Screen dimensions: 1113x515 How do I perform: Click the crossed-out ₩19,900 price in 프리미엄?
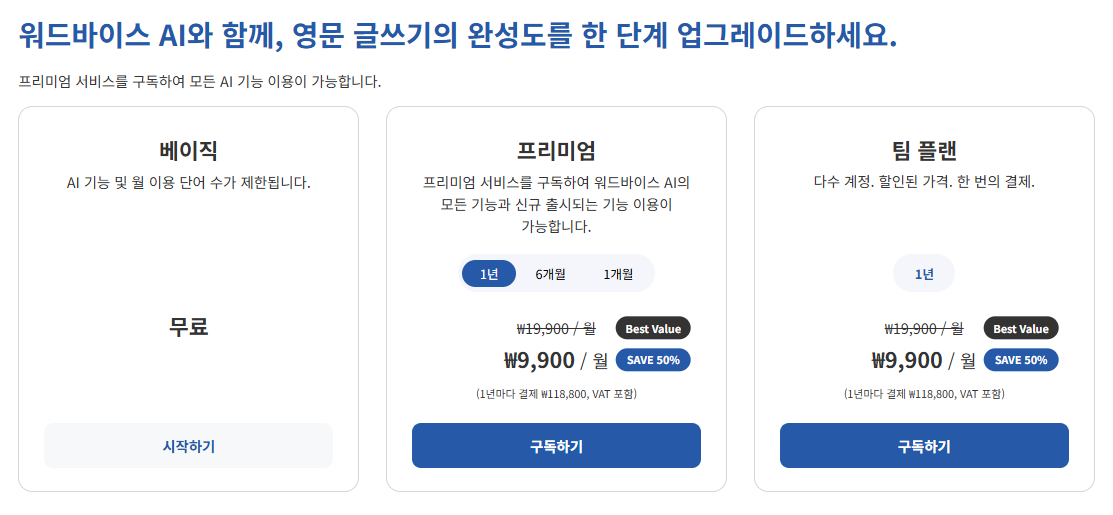(x=556, y=328)
